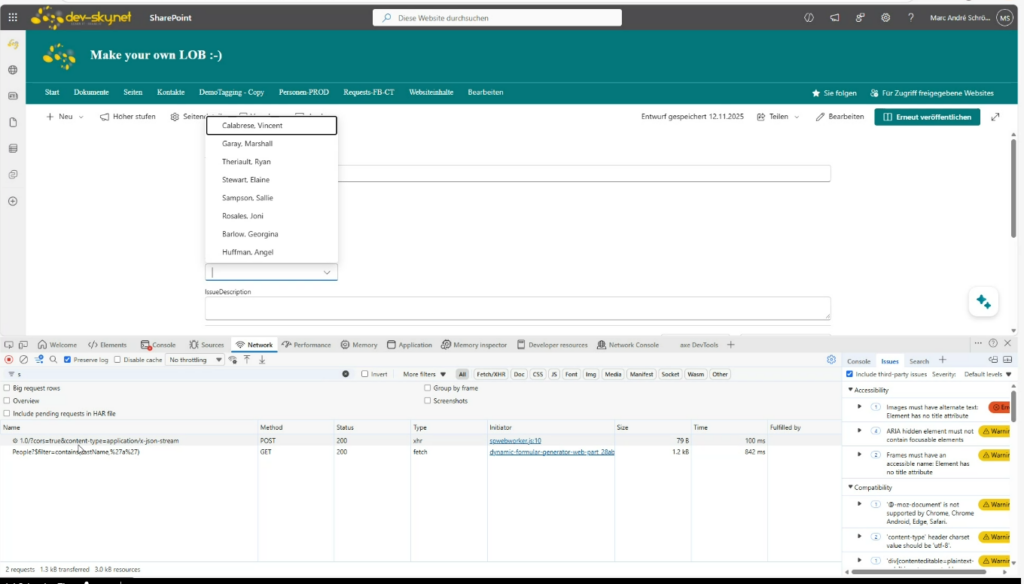Image resolution: width=1024 pixels, height=584 pixels.
Task: Click the expand page arrows icon
Action: tap(995, 117)
